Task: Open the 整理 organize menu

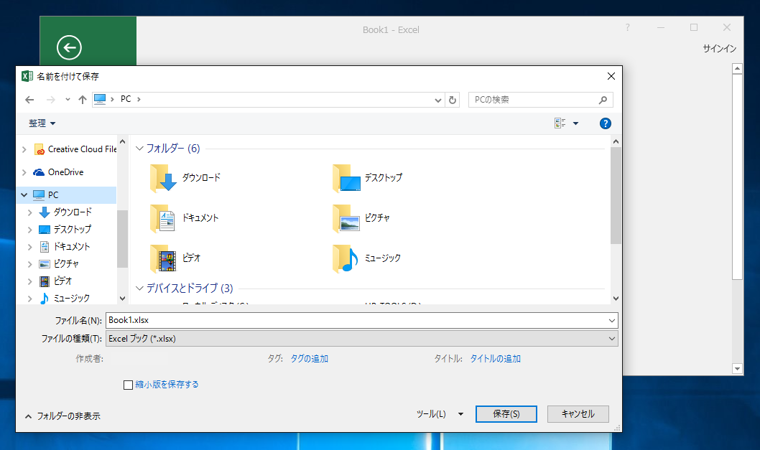Action: tap(42, 123)
